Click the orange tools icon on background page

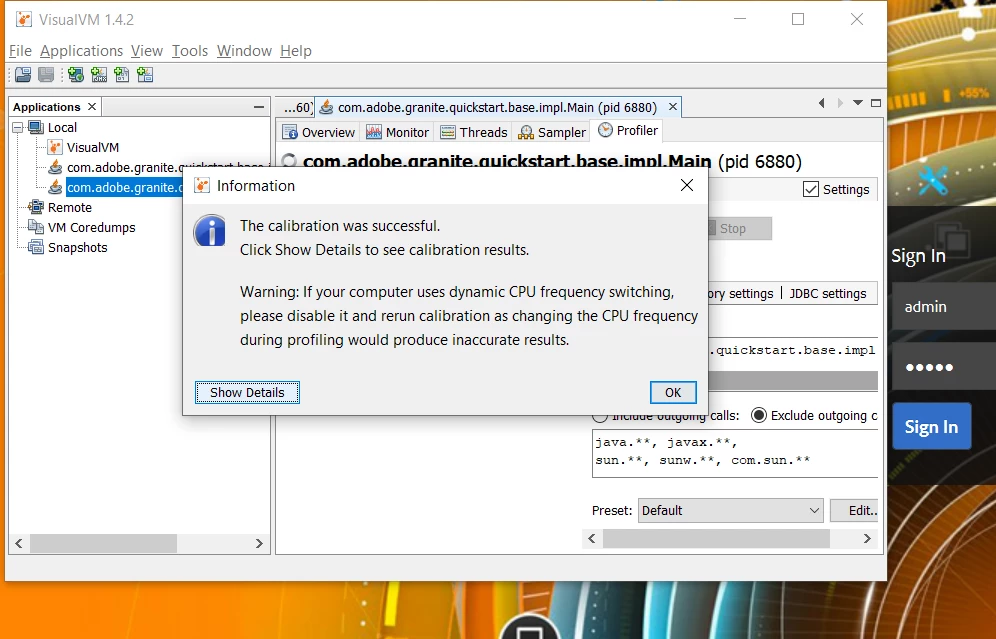point(932,181)
